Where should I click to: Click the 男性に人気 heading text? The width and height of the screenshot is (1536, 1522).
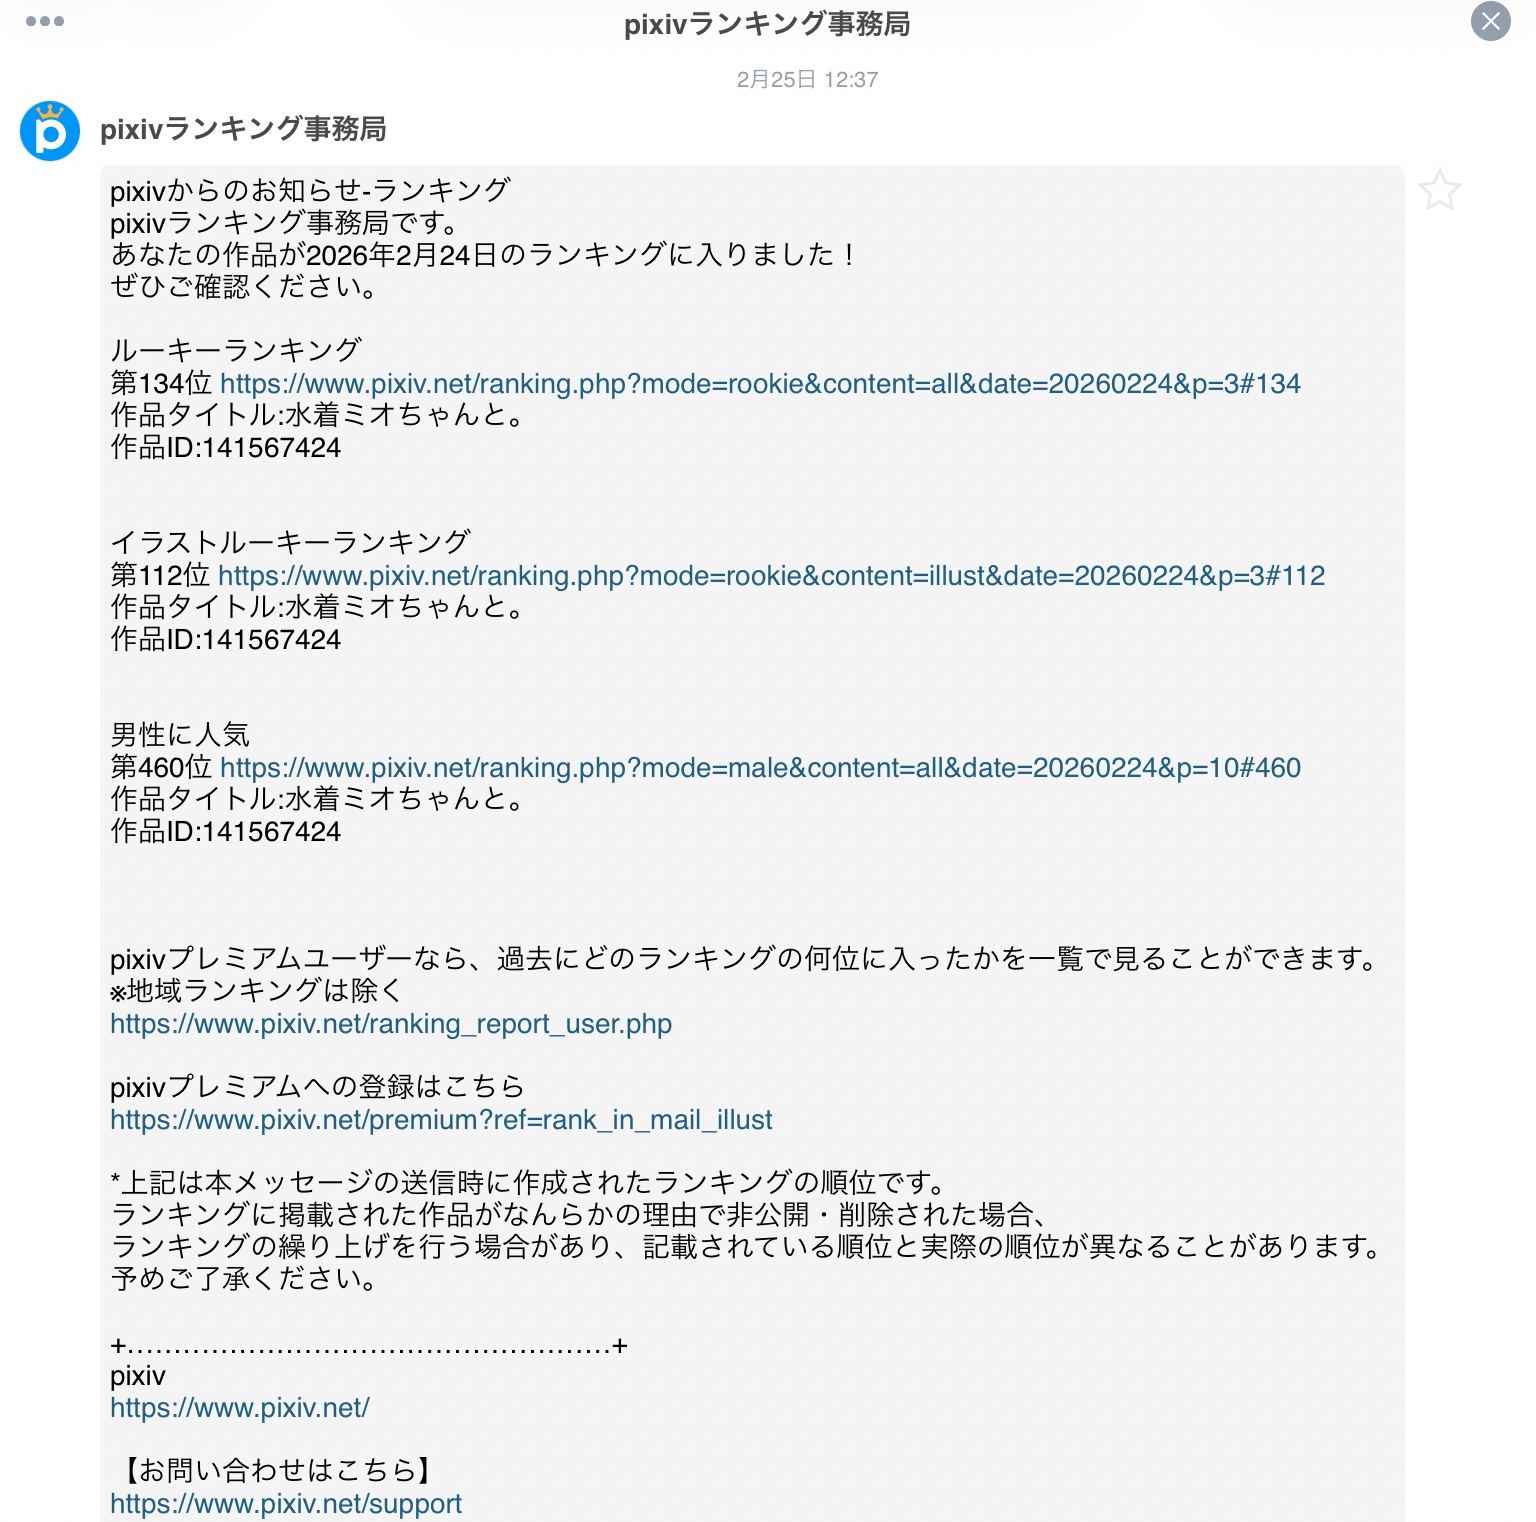coord(180,735)
